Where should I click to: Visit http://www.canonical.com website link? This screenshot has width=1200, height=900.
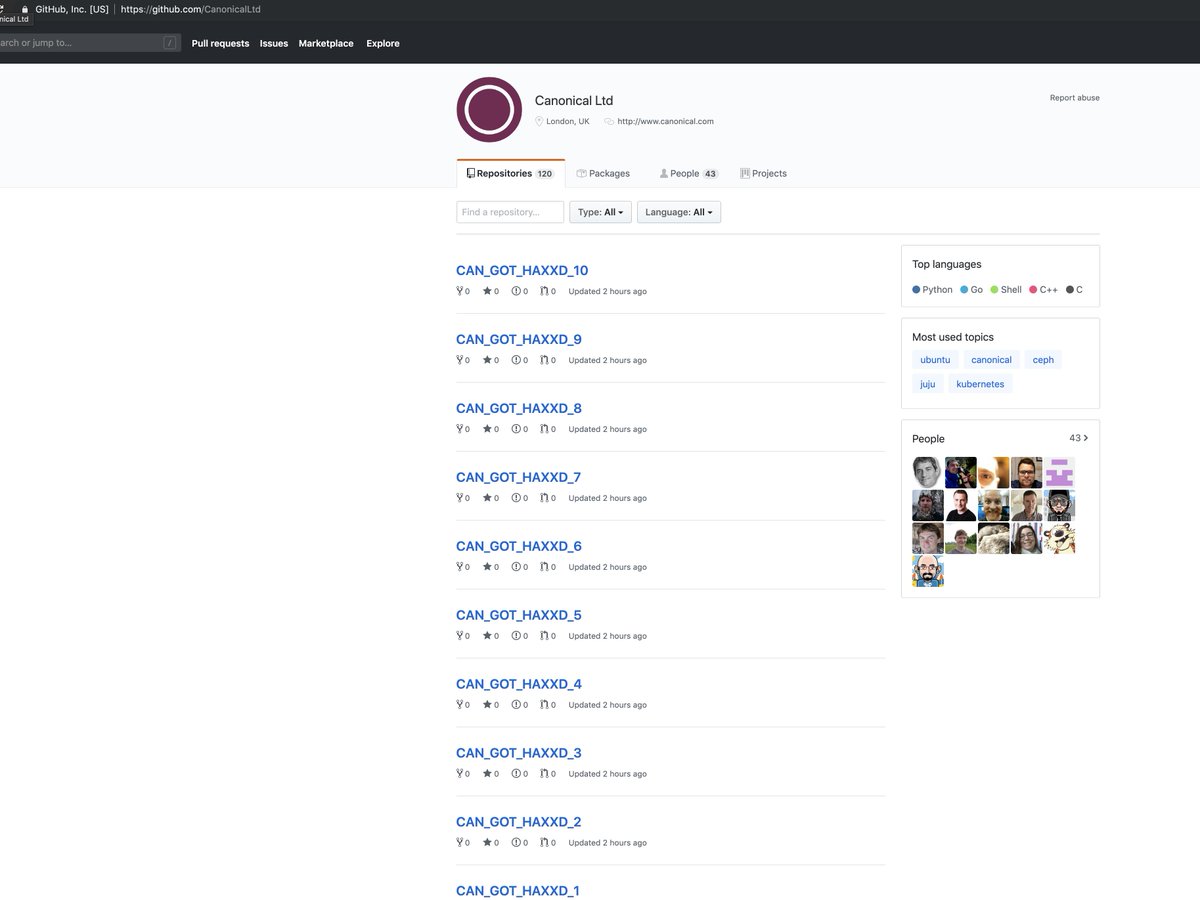(665, 122)
